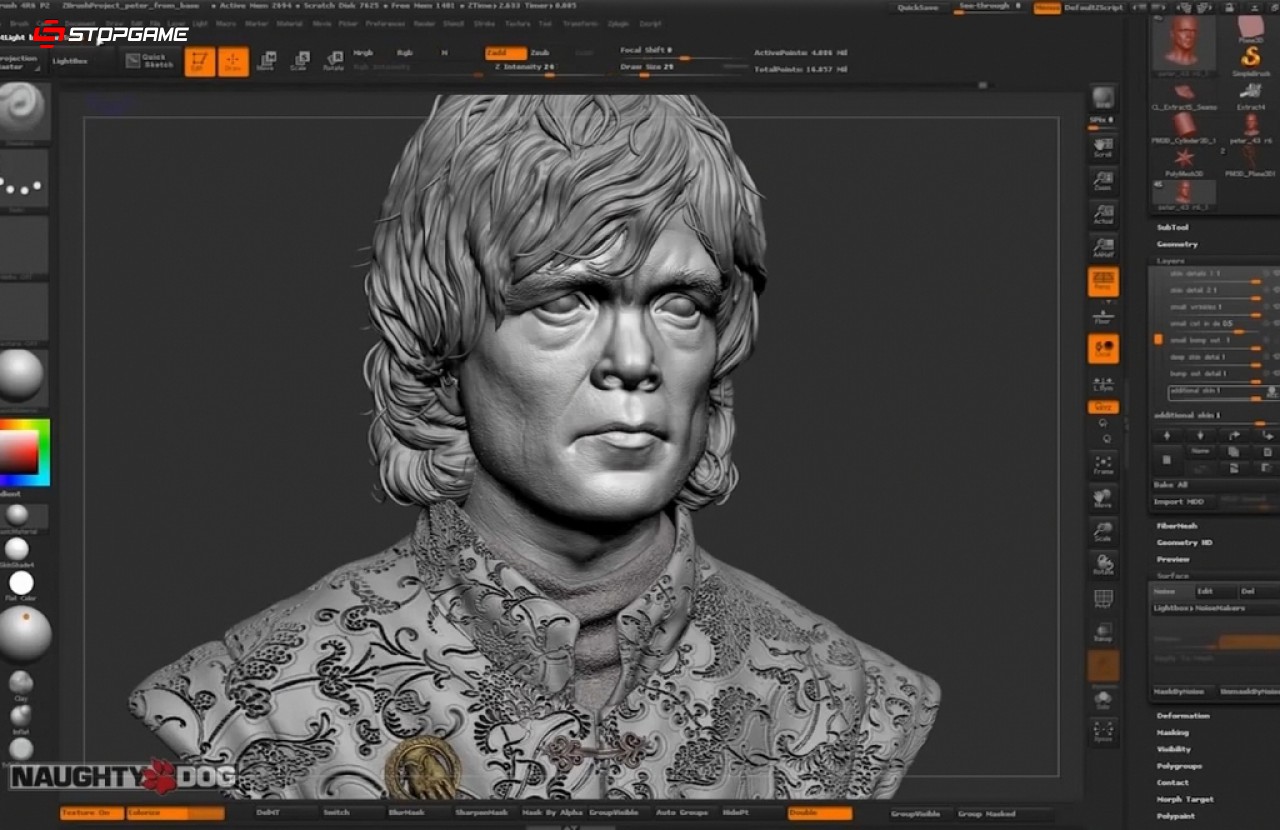Select the SimpleBrush tool thumbnail

pyautogui.click(x=1250, y=60)
